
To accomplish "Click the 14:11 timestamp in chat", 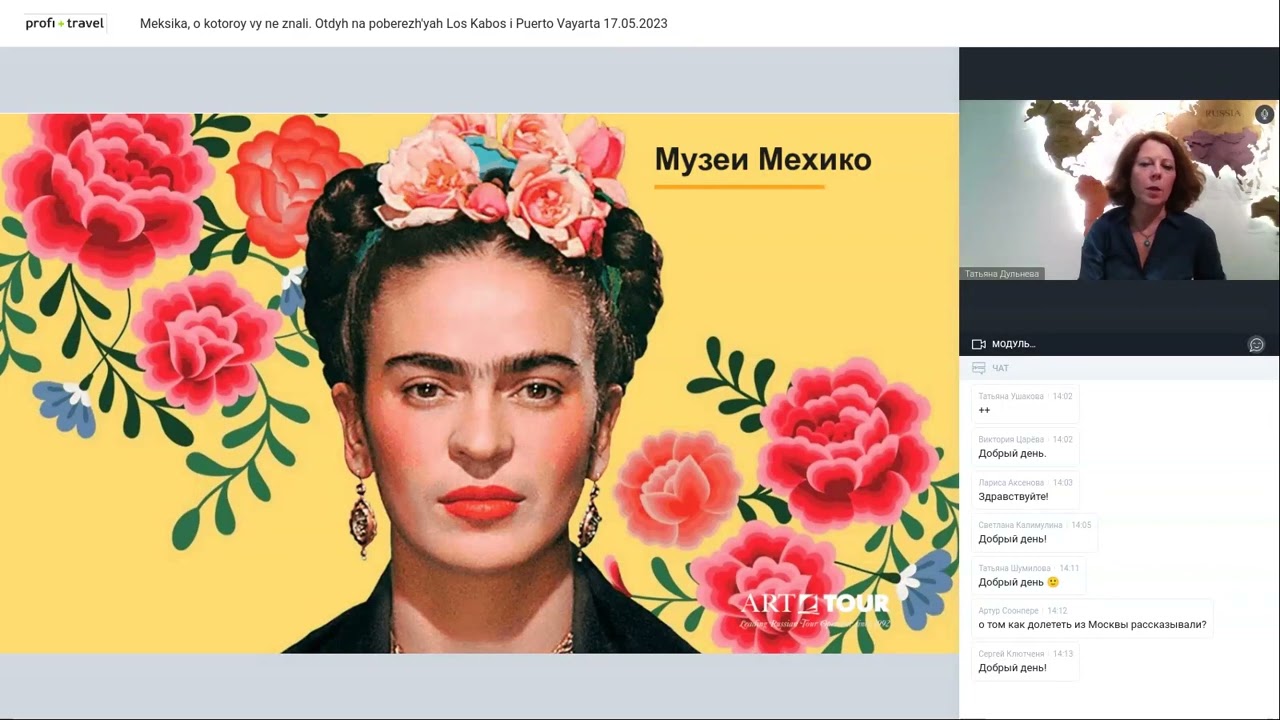I will click(1069, 568).
